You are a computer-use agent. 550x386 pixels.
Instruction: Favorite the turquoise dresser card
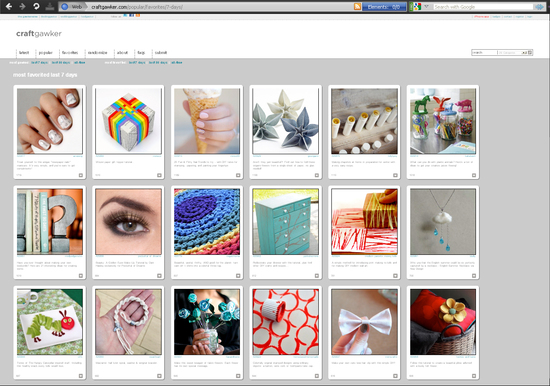pyautogui.click(x=317, y=276)
